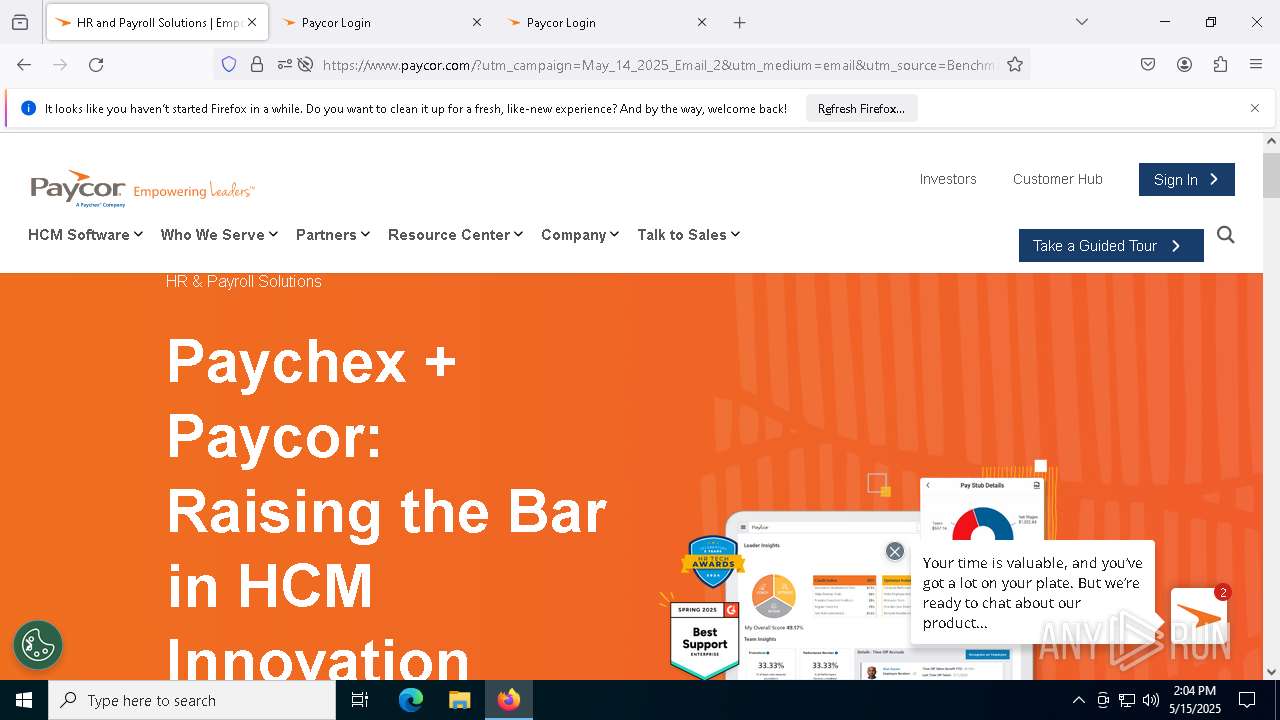This screenshot has height=720, width=1280.
Task: Open Firefox View recent browsing icon
Action: 19,22
